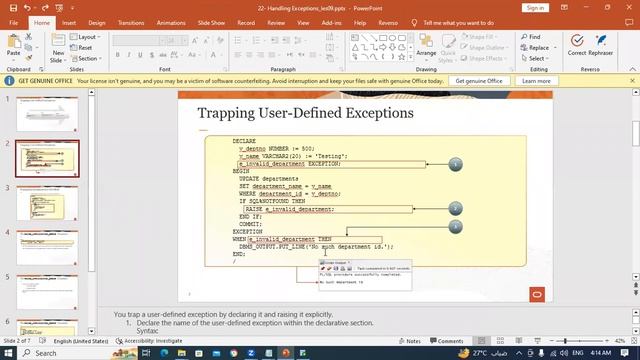This screenshot has width=640, height=360.
Task: Open Ribbon Display Options
Action: click(x=564, y=8)
